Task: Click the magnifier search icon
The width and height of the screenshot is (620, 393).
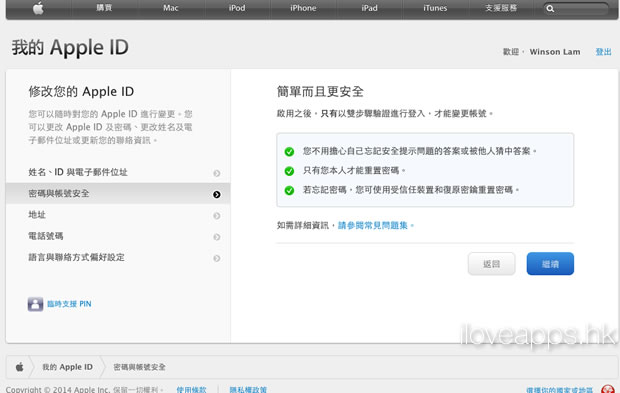Action: coord(550,9)
